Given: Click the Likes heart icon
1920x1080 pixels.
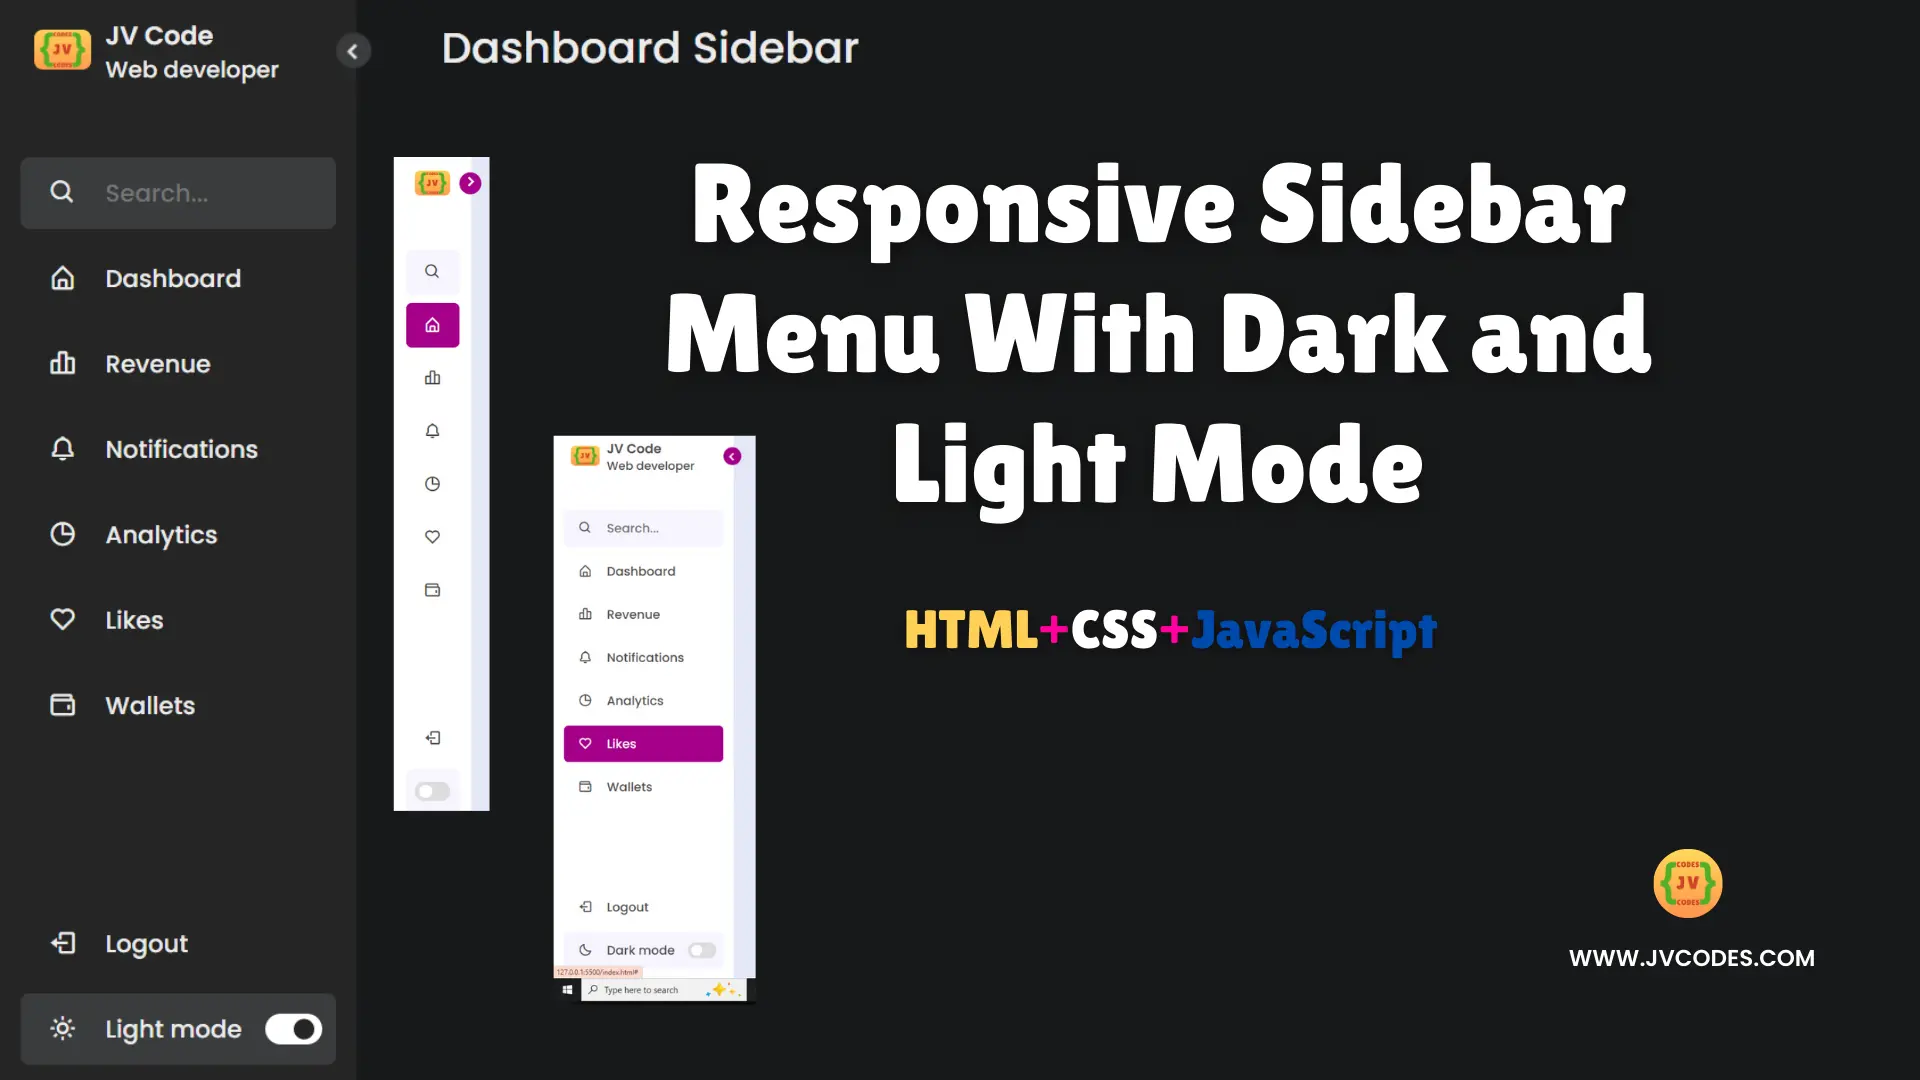Looking at the screenshot, I should [x=62, y=620].
